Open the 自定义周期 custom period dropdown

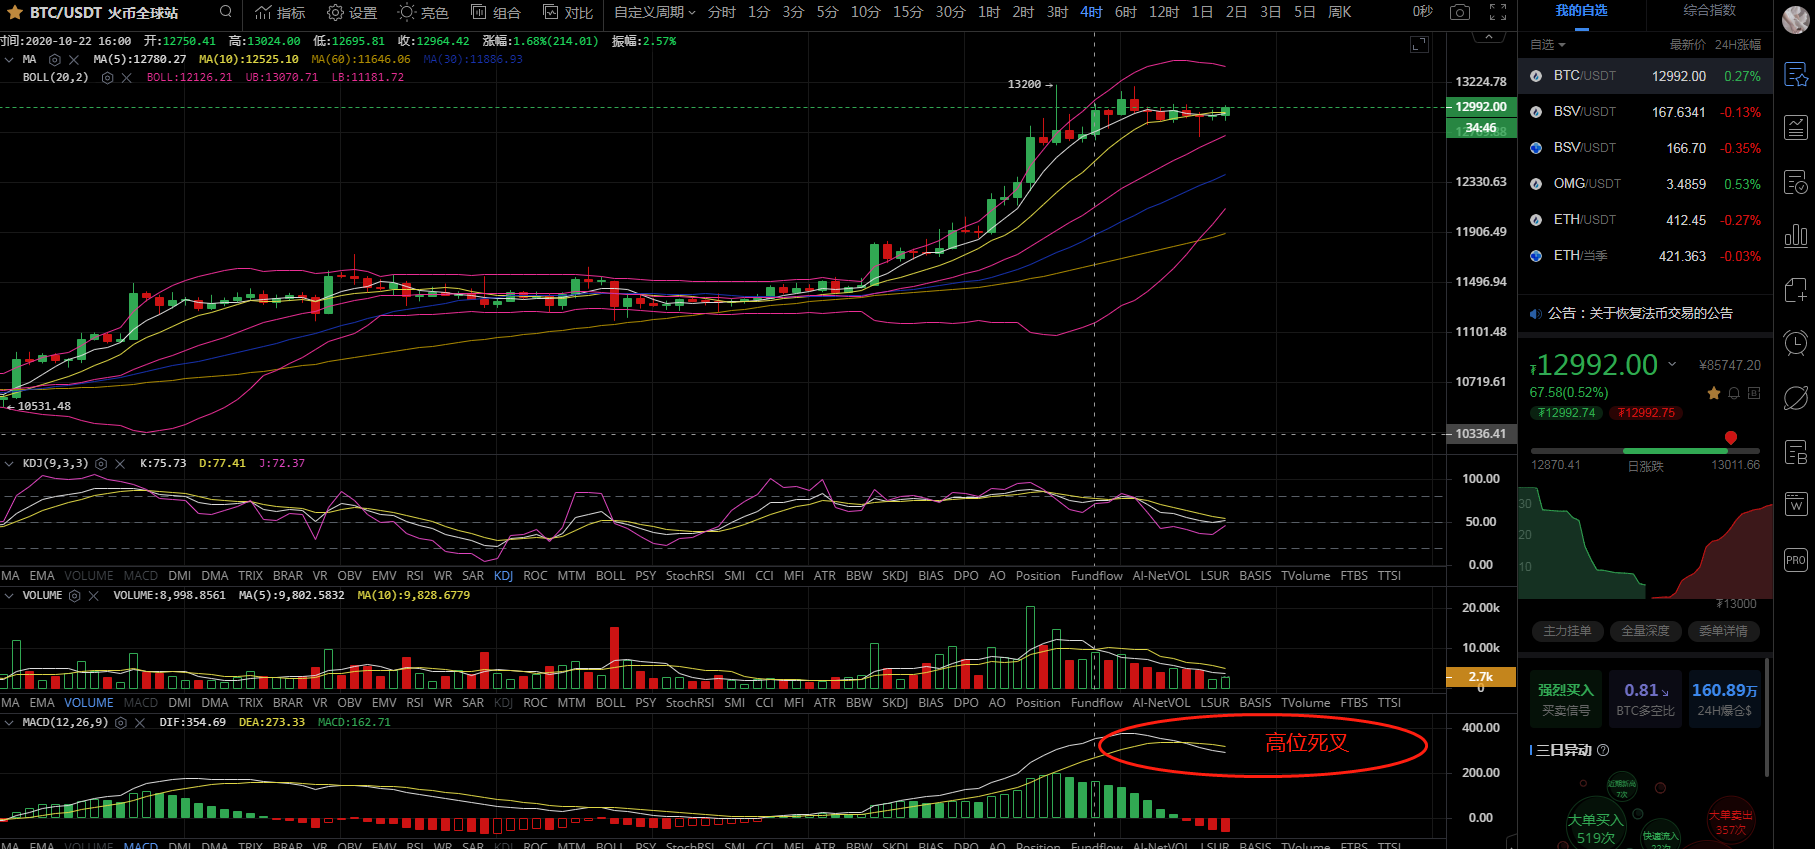tap(654, 12)
